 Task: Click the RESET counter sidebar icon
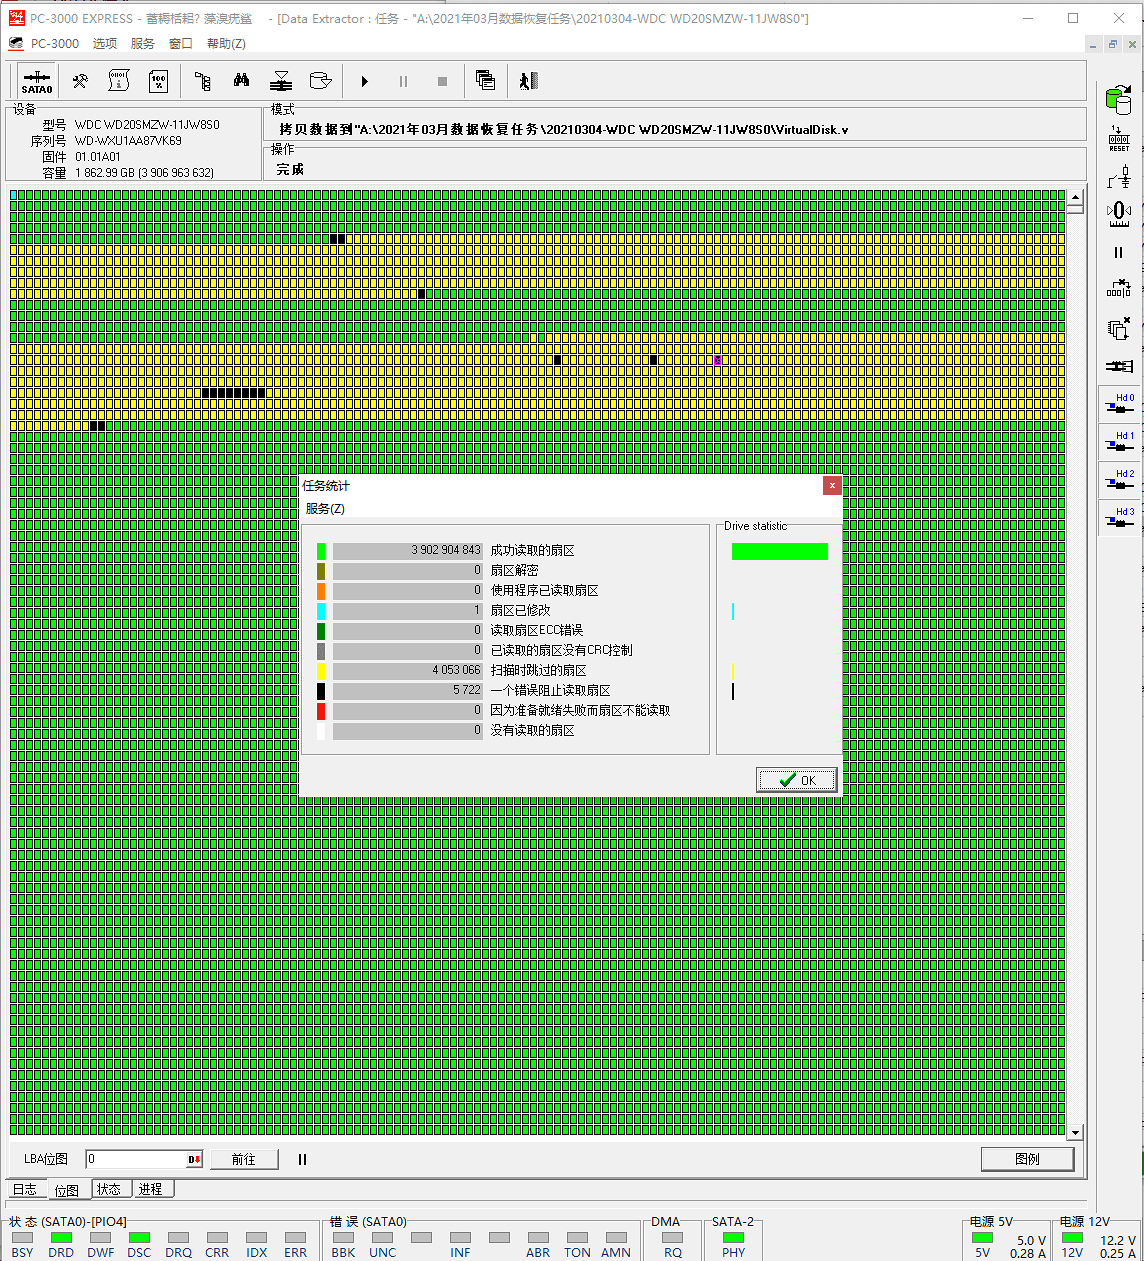[x=1119, y=139]
